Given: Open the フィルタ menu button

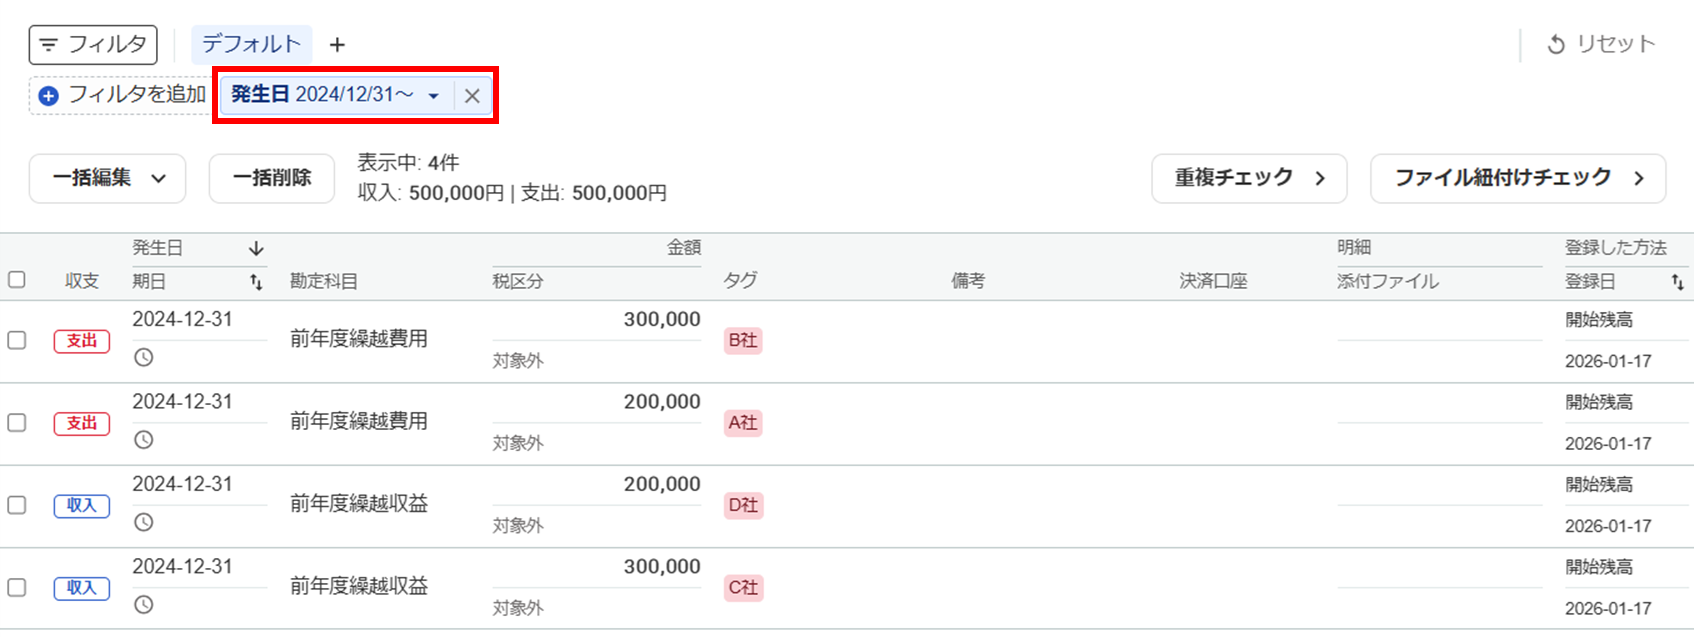Looking at the screenshot, I should tap(93, 44).
